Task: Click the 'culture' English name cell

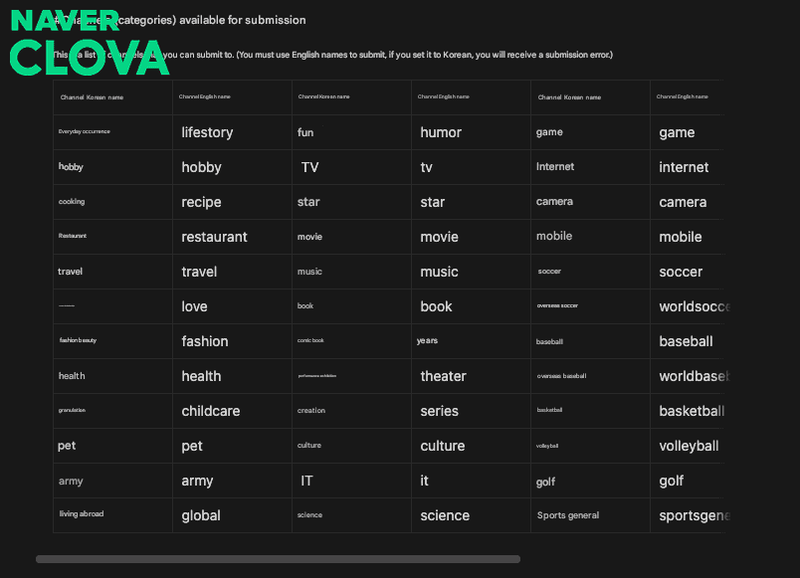Action: 471,446
